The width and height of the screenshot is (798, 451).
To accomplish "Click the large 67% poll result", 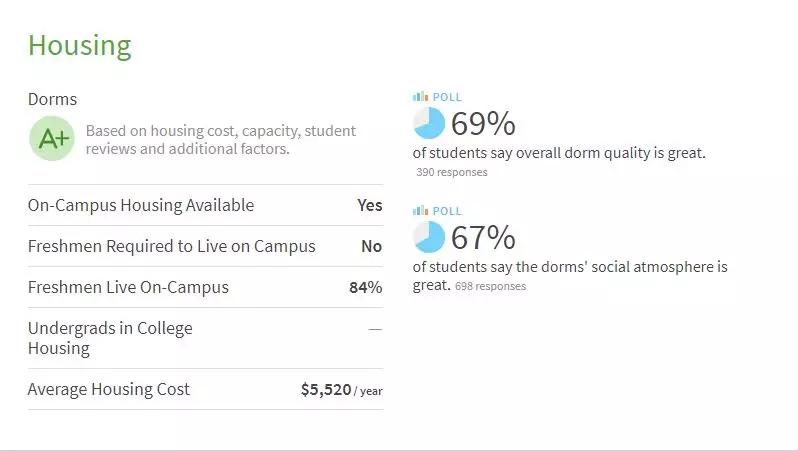I will tap(483, 238).
